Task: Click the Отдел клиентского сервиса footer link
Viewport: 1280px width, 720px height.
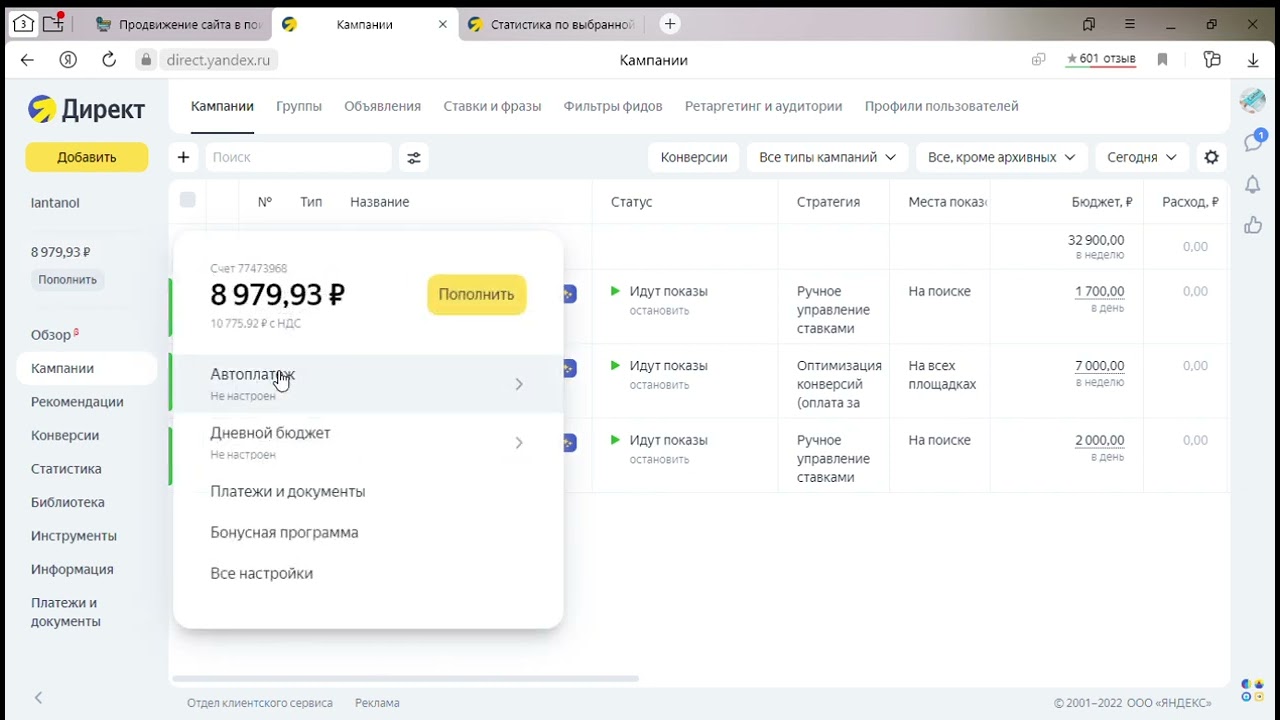Action: pyautogui.click(x=260, y=703)
